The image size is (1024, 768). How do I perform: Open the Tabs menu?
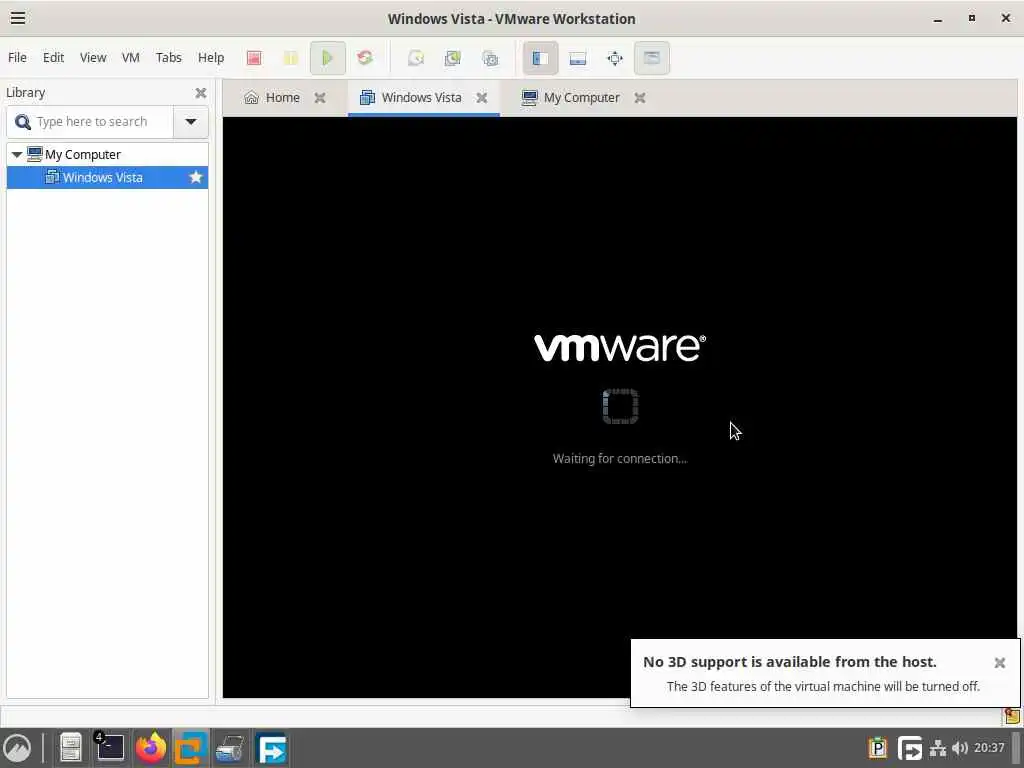pos(168,57)
